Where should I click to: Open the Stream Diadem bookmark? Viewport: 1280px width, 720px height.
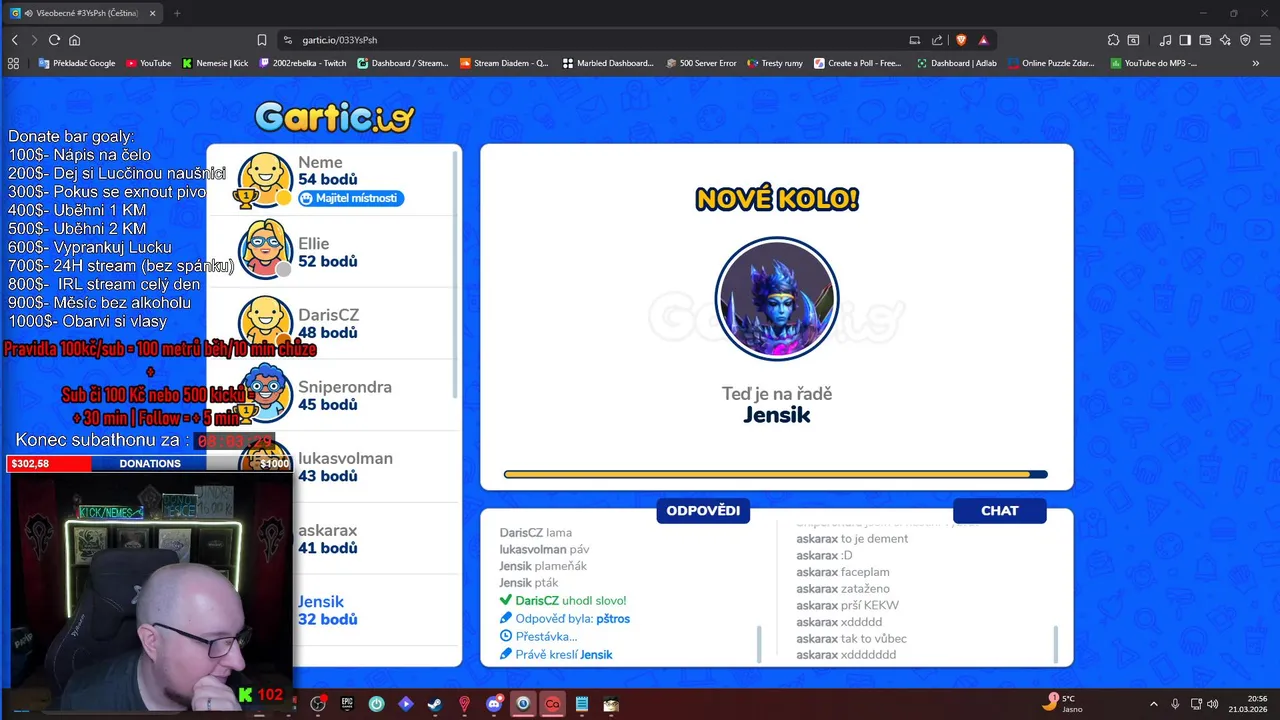click(x=504, y=63)
